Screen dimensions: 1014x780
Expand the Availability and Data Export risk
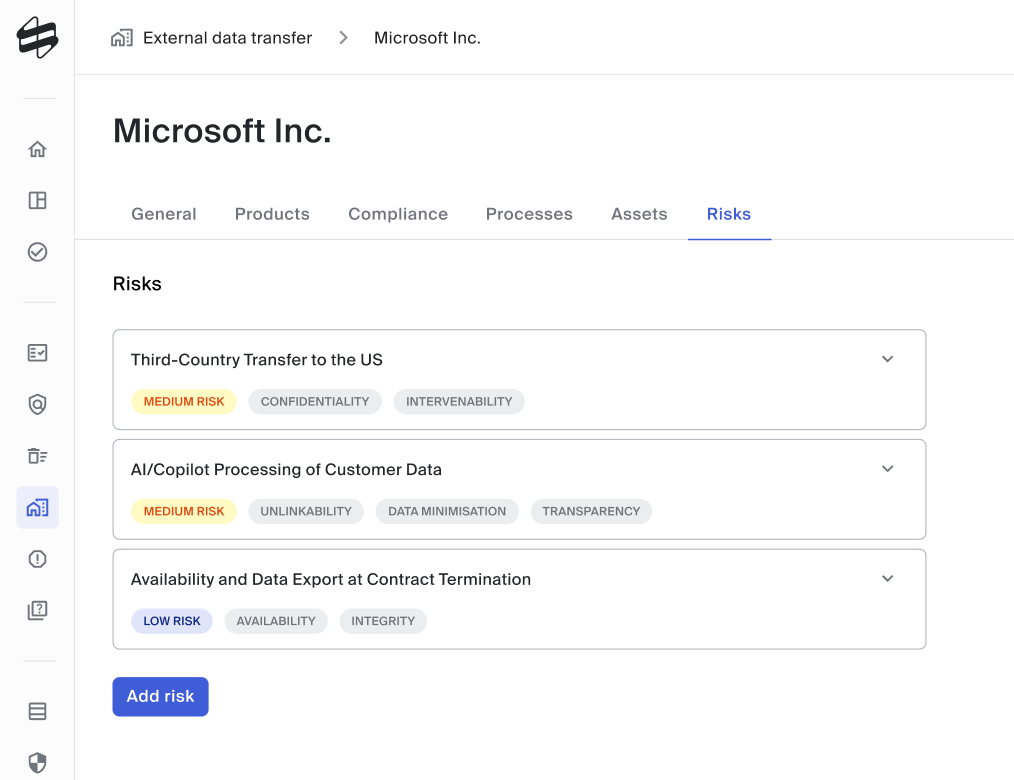(888, 579)
